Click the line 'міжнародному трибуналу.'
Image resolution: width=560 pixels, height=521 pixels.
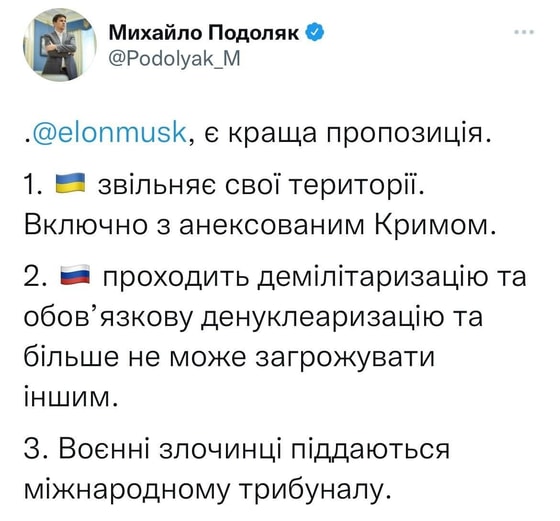tap(208, 491)
